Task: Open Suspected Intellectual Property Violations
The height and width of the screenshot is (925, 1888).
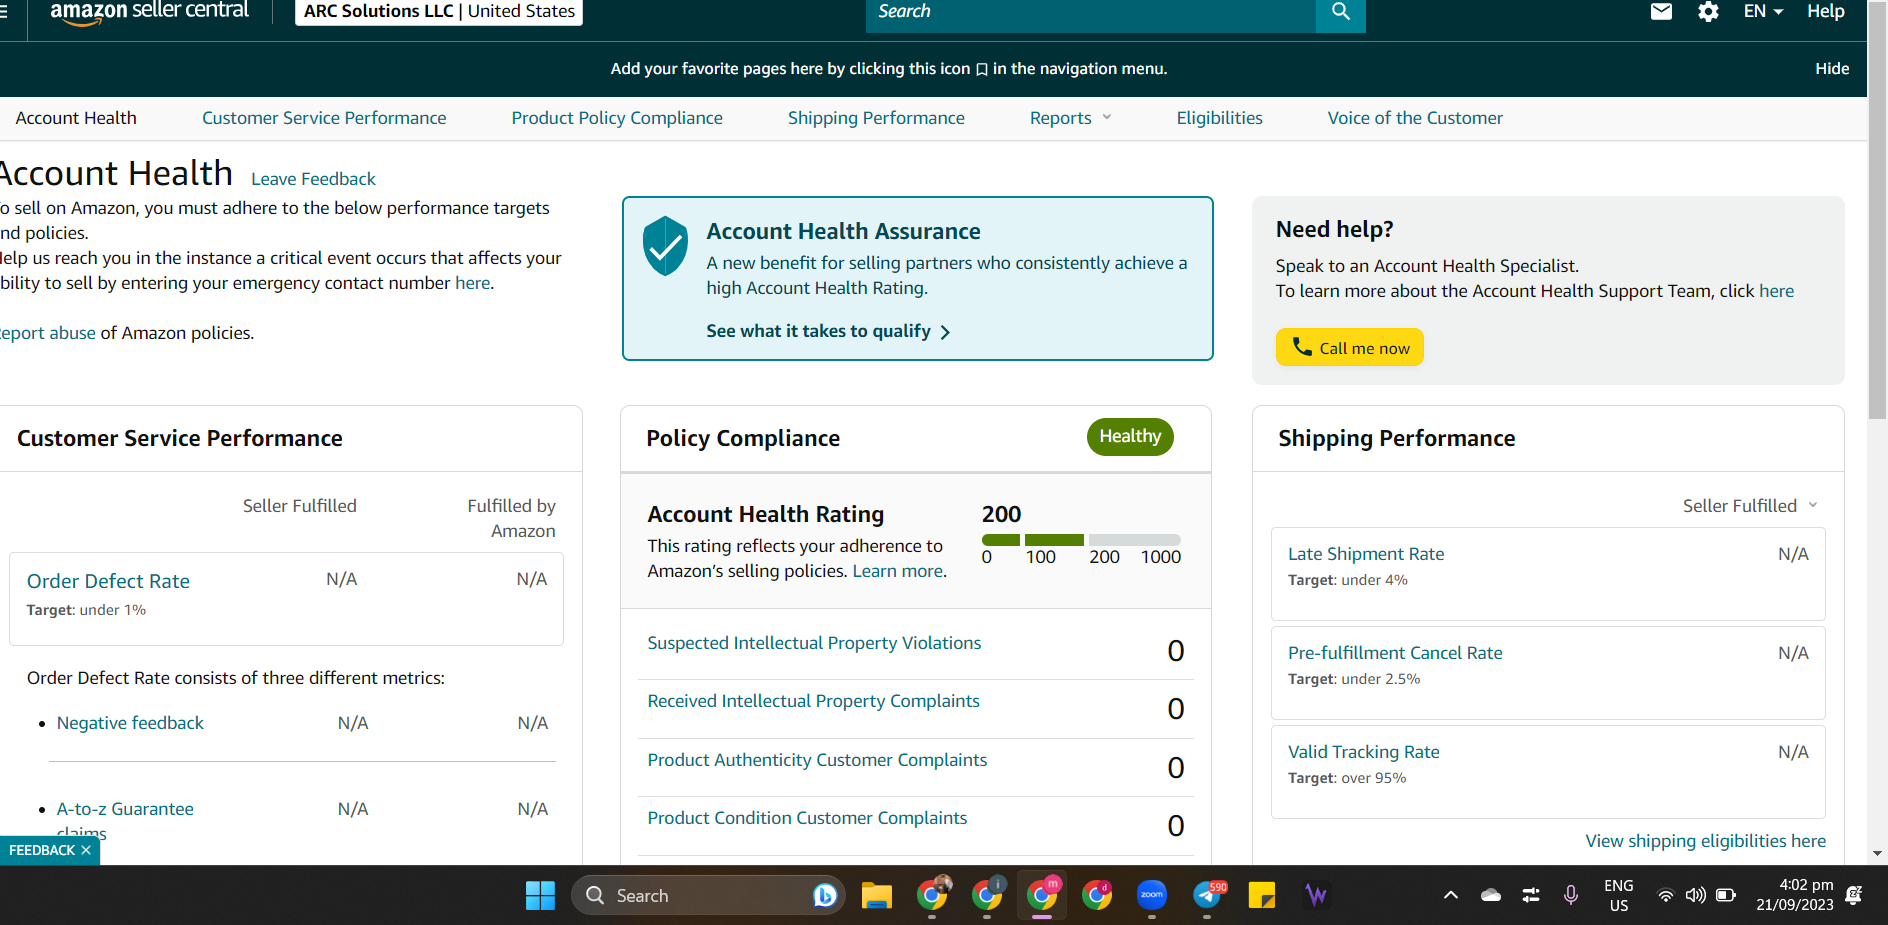Action: (814, 643)
